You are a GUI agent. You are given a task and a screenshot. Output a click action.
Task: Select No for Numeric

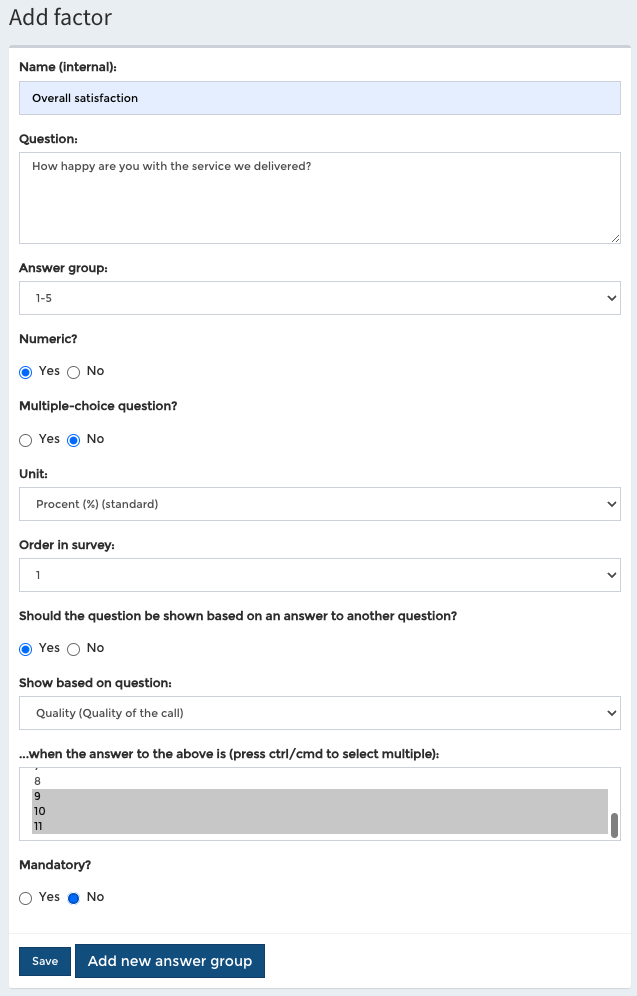(x=74, y=372)
